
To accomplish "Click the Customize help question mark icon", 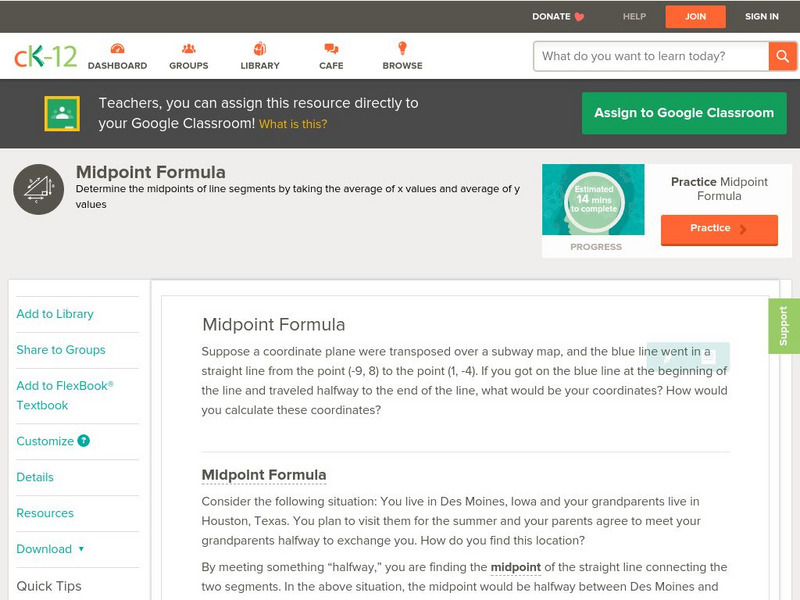I will [84, 441].
